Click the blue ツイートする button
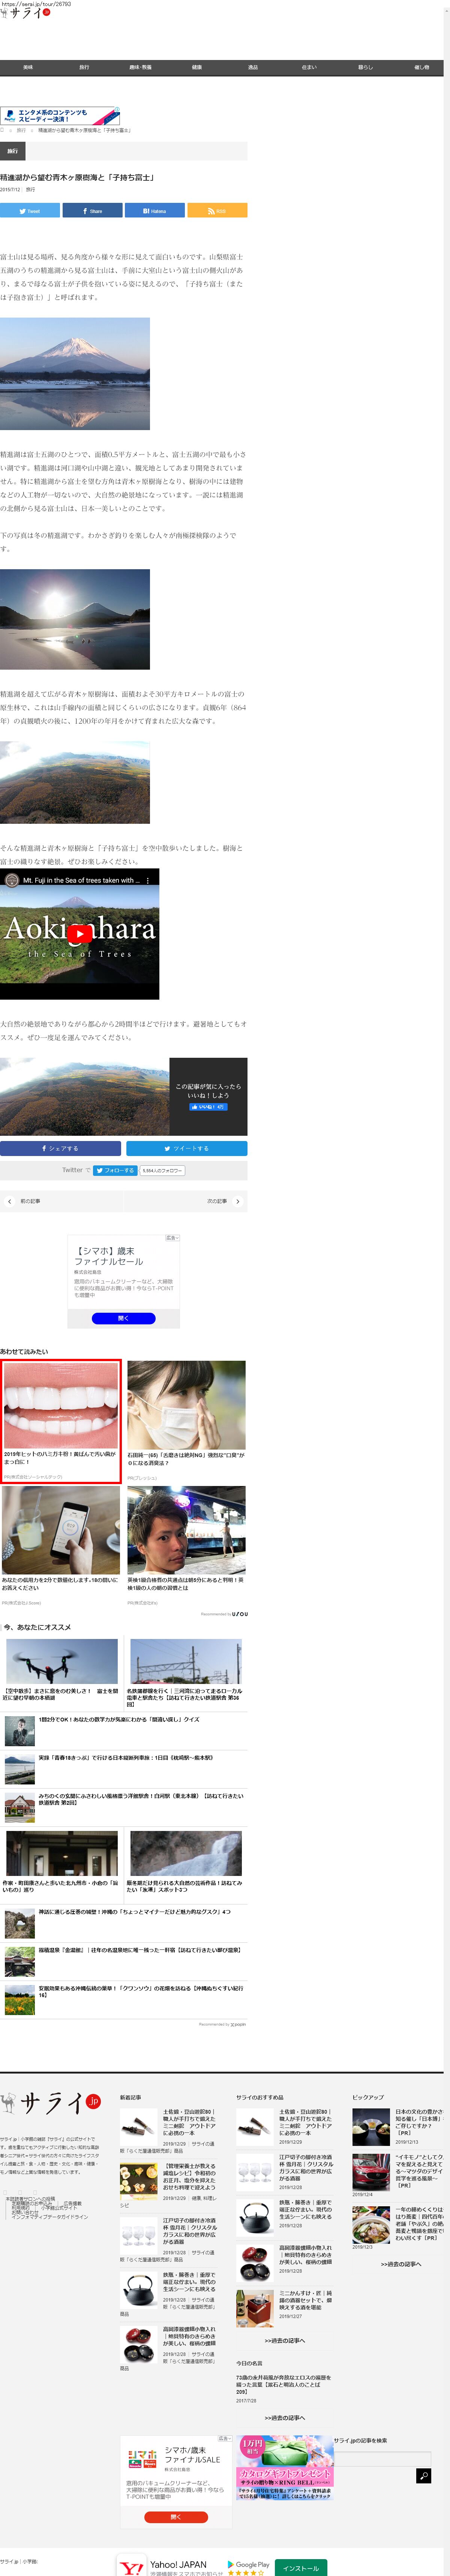450x2576 pixels. pyautogui.click(x=186, y=1148)
